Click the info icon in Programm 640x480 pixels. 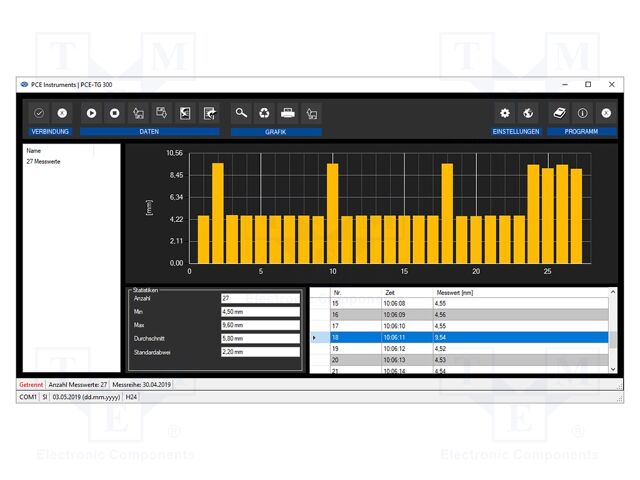point(582,114)
